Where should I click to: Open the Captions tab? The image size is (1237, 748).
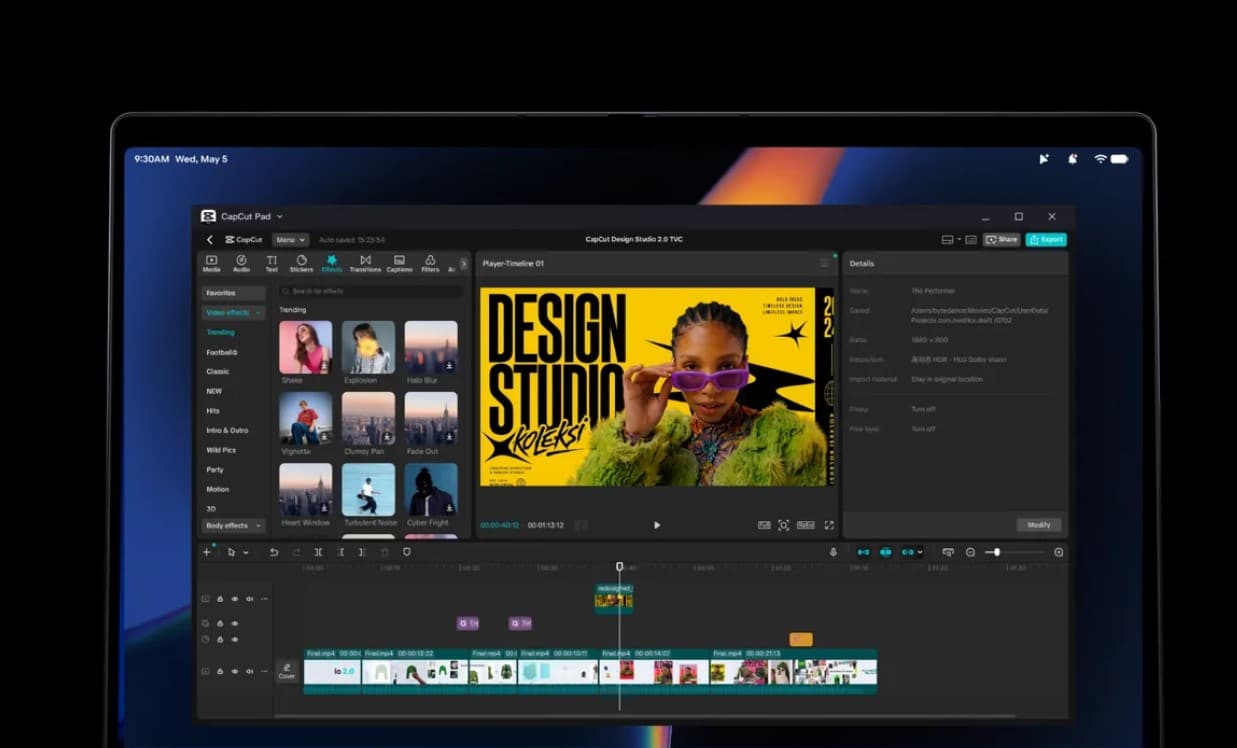pos(399,263)
